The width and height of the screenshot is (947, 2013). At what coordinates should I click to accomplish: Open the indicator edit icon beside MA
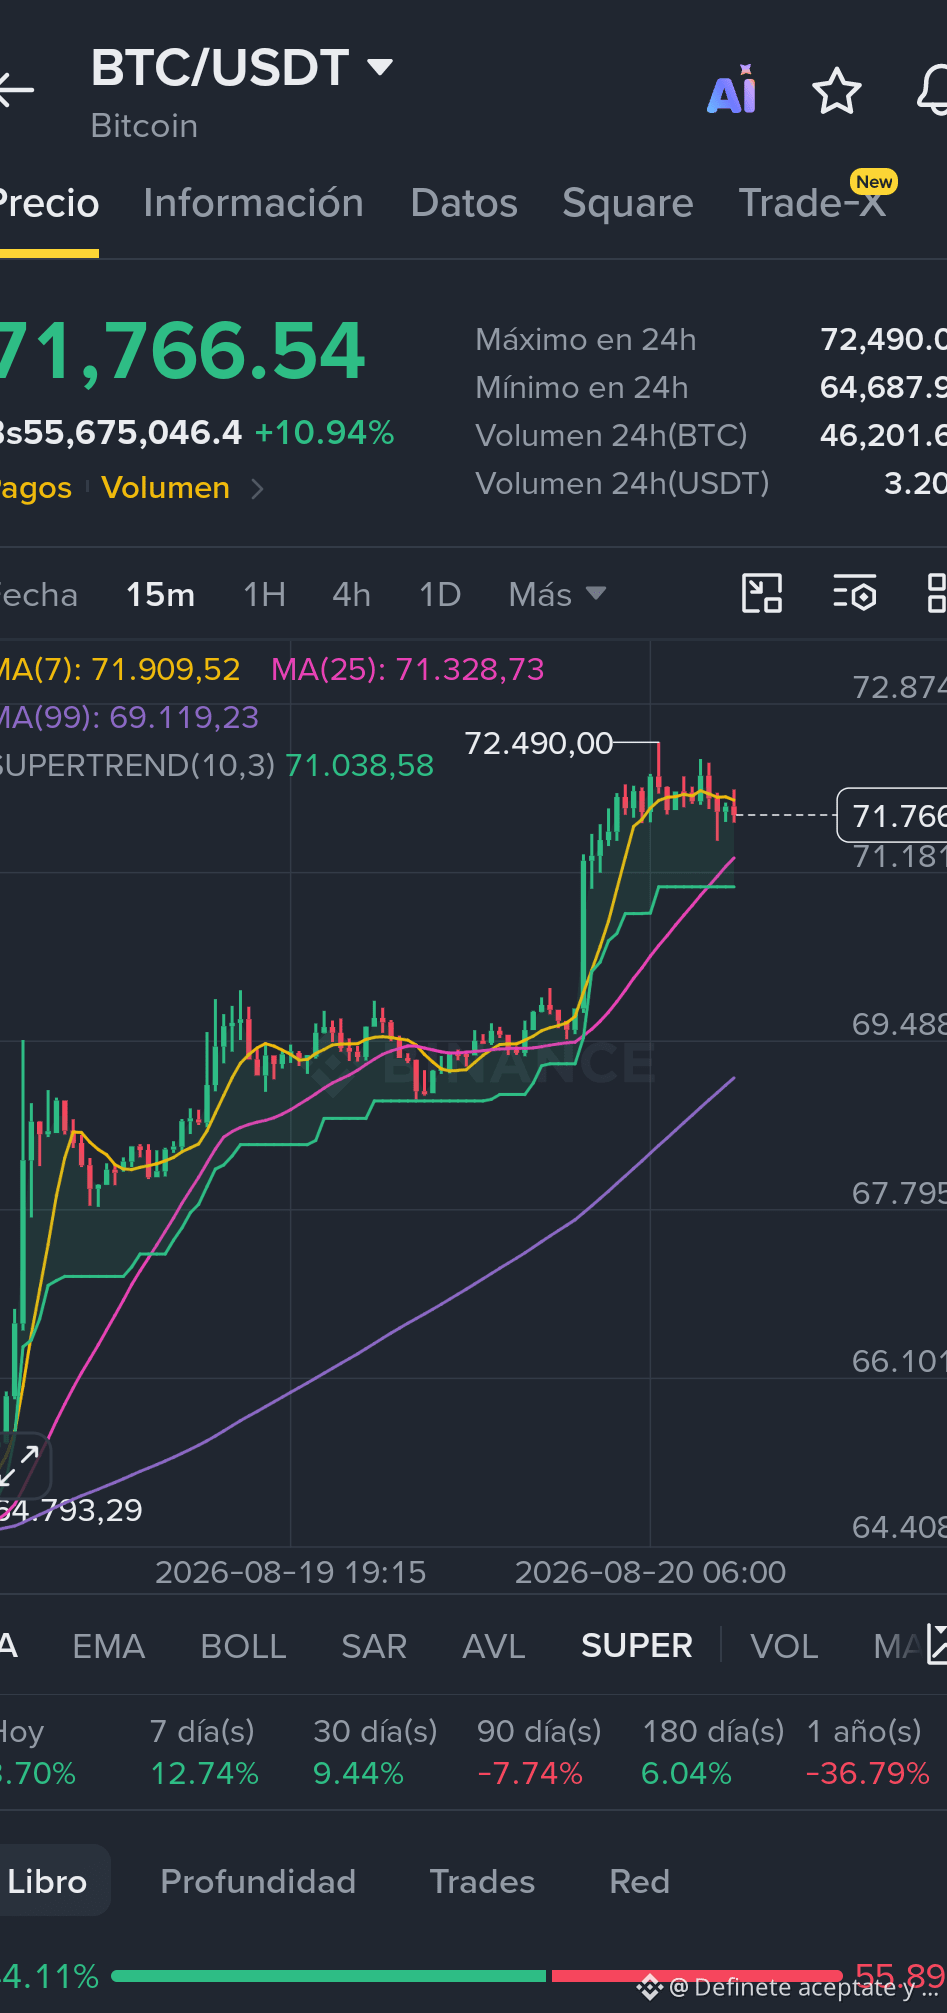937,1645
